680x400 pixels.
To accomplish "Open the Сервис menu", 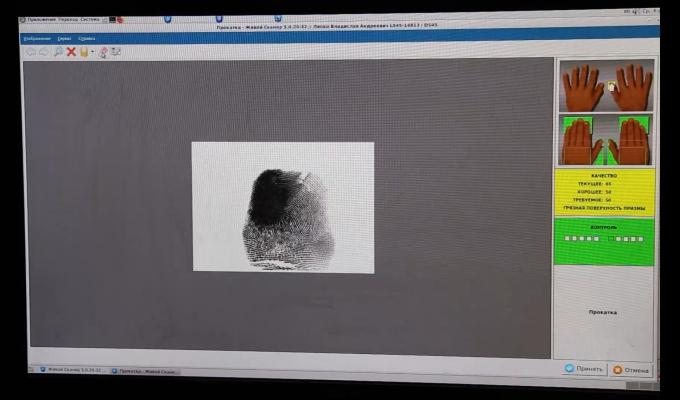I will (64, 38).
